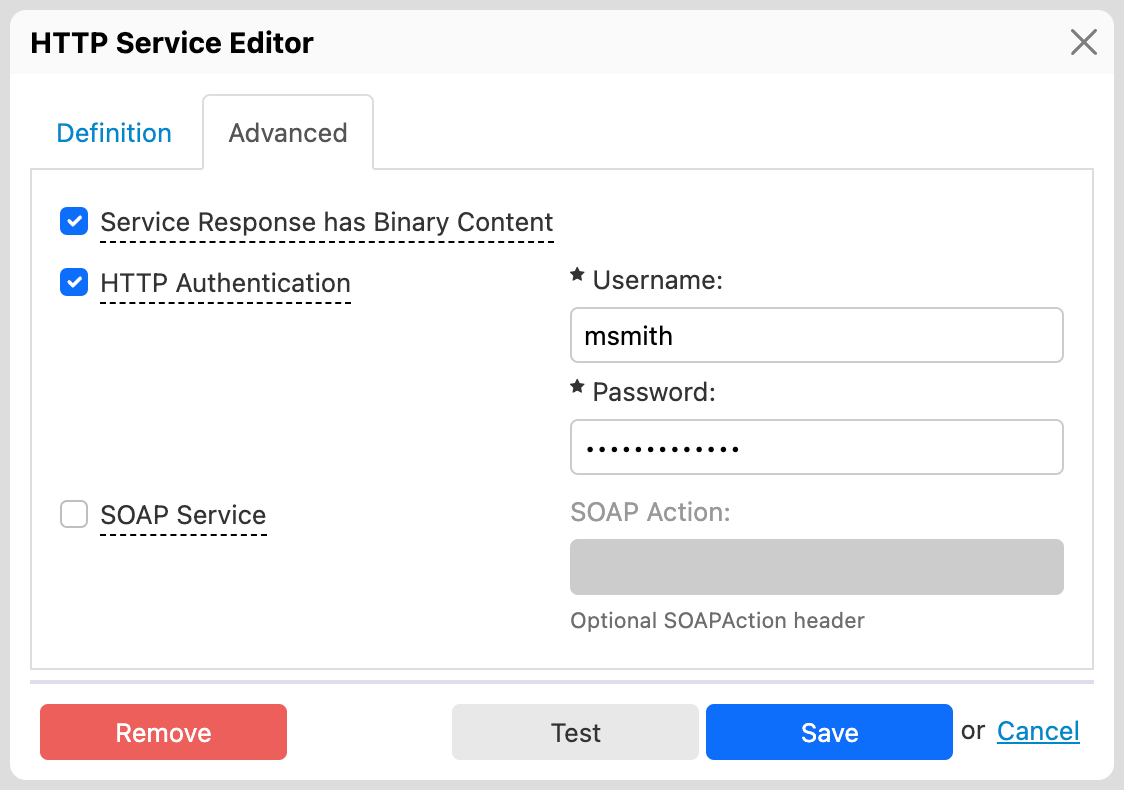Save the HTTP service settings

(829, 732)
